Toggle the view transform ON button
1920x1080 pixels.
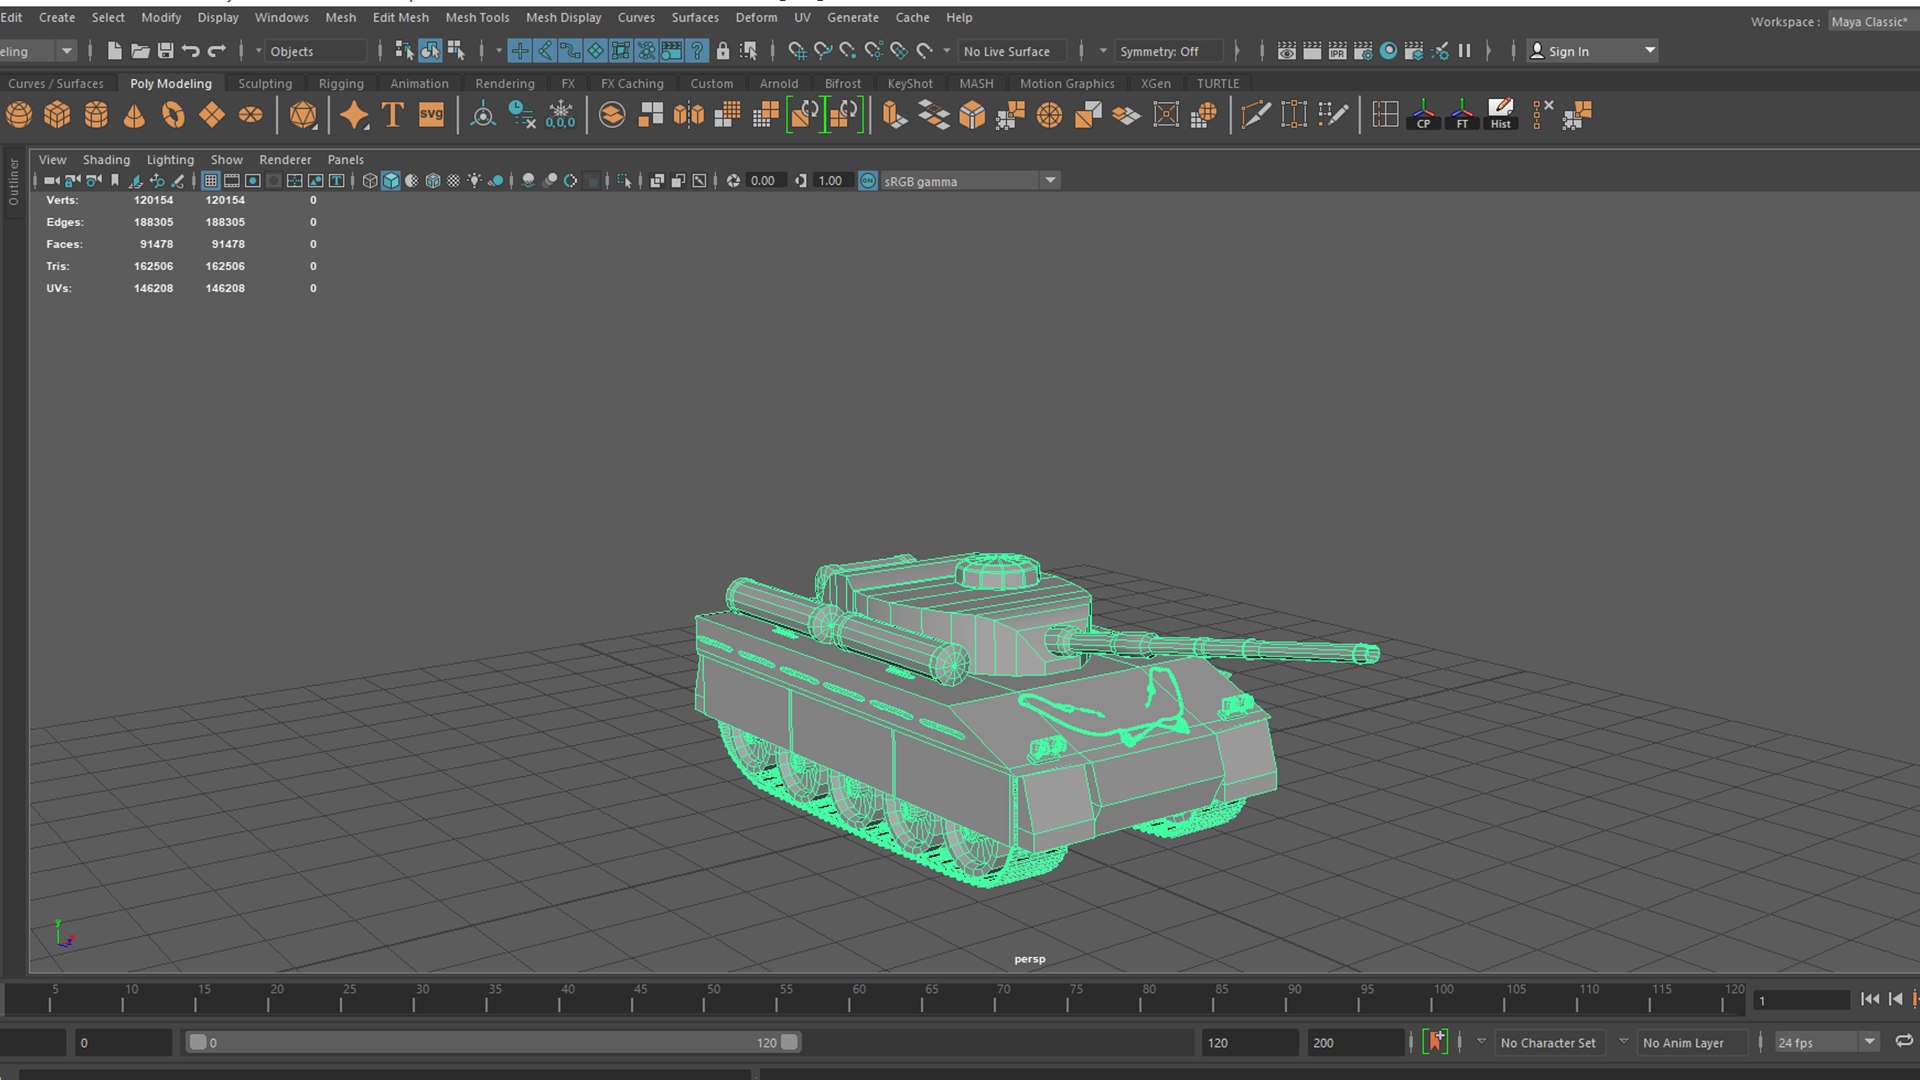(x=868, y=181)
